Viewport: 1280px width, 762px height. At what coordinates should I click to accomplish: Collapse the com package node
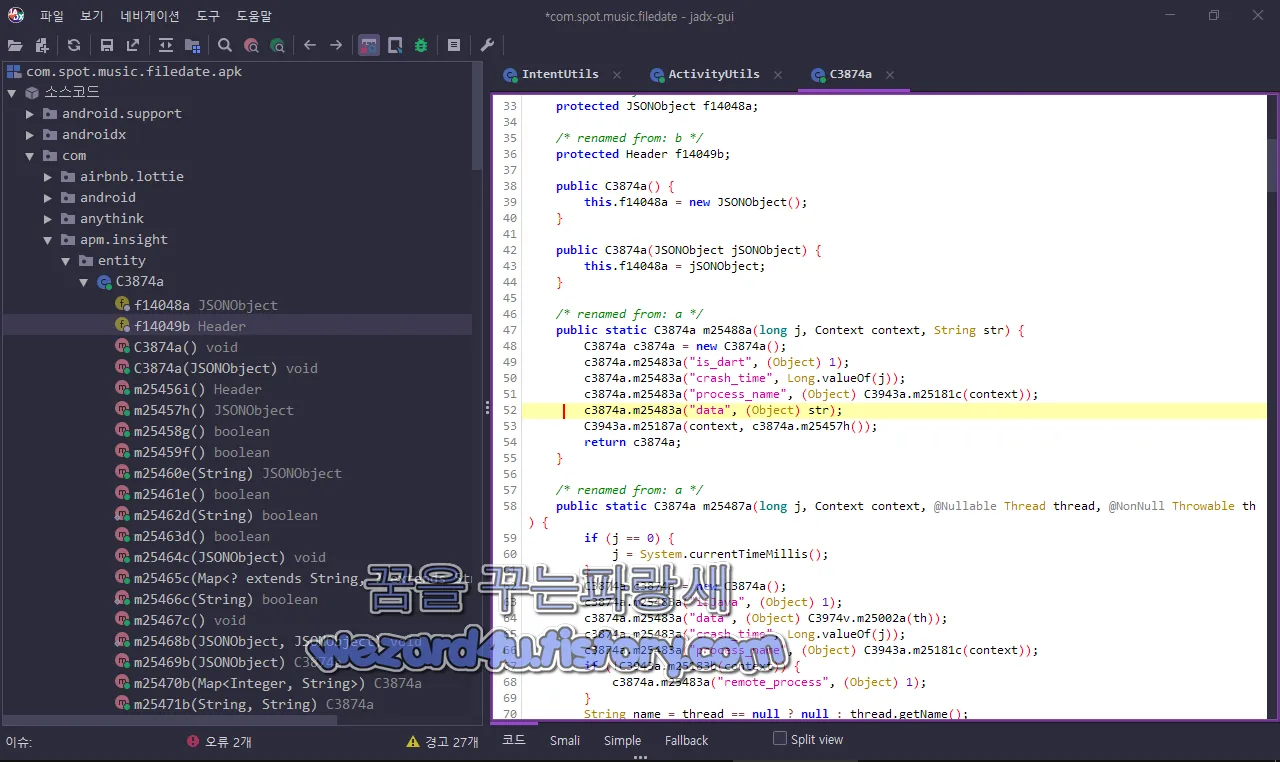pos(30,156)
